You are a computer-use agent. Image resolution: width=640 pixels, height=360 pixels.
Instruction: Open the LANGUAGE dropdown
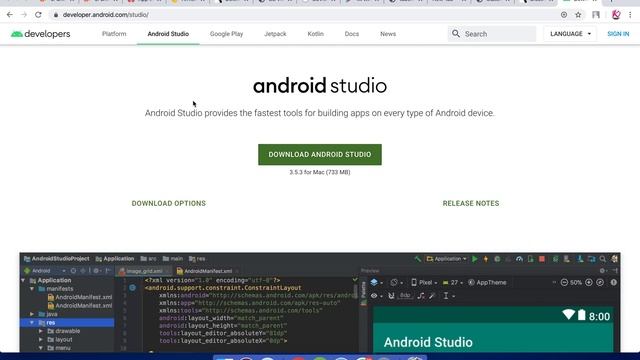point(570,34)
